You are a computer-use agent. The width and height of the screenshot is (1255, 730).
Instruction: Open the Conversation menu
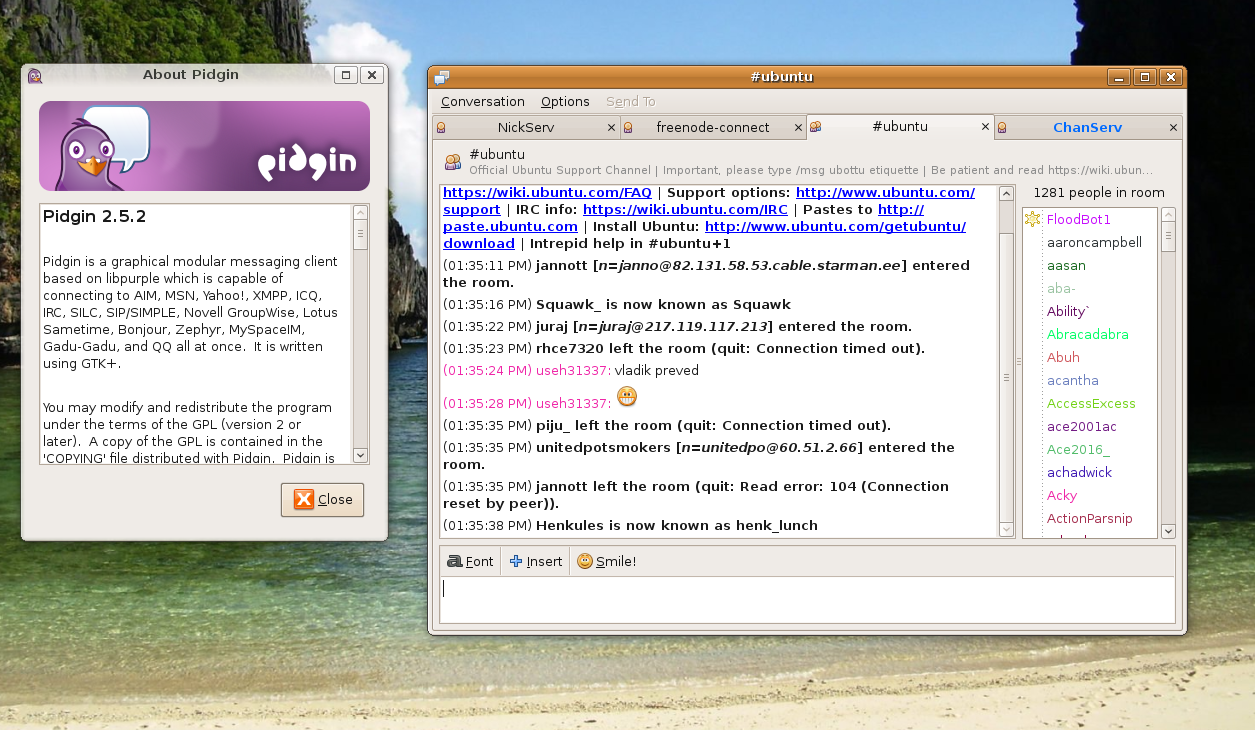tap(483, 101)
